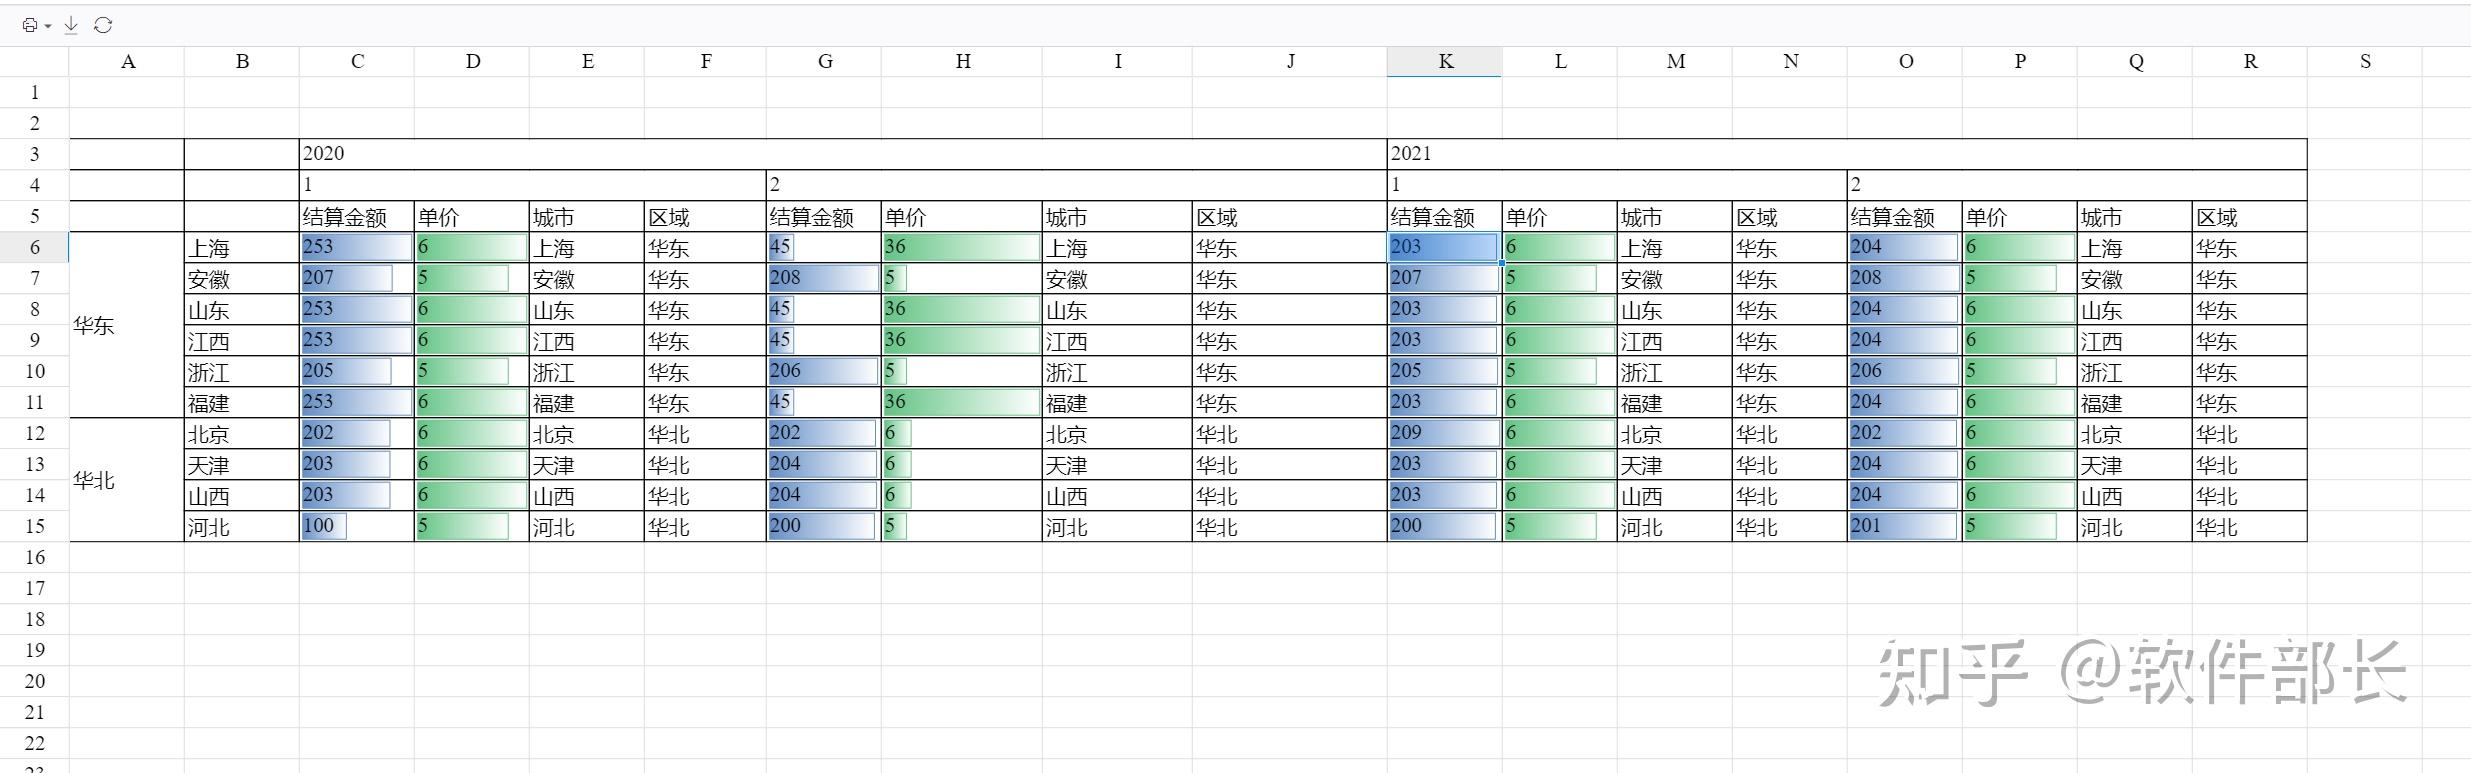Click the 2021 year header cell
The height and width of the screenshot is (773, 2471).
click(x=1846, y=154)
